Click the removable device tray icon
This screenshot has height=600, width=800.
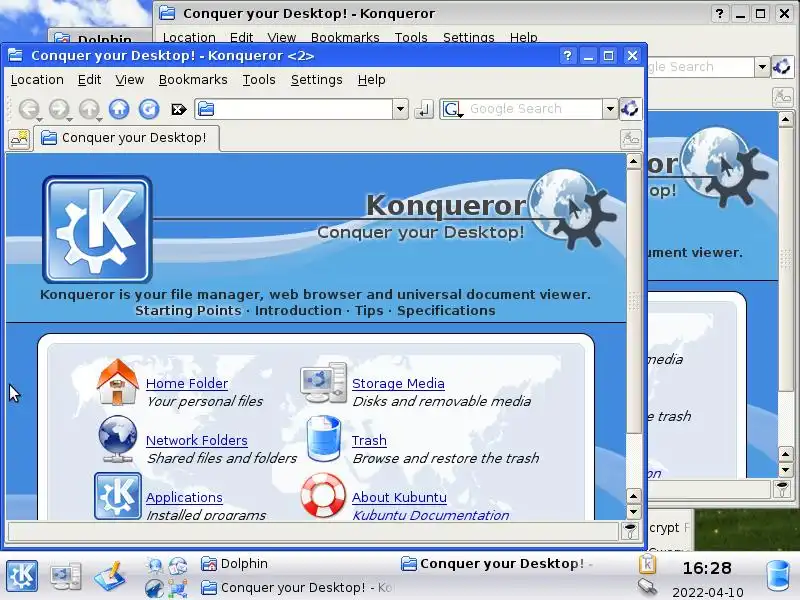tap(647, 587)
